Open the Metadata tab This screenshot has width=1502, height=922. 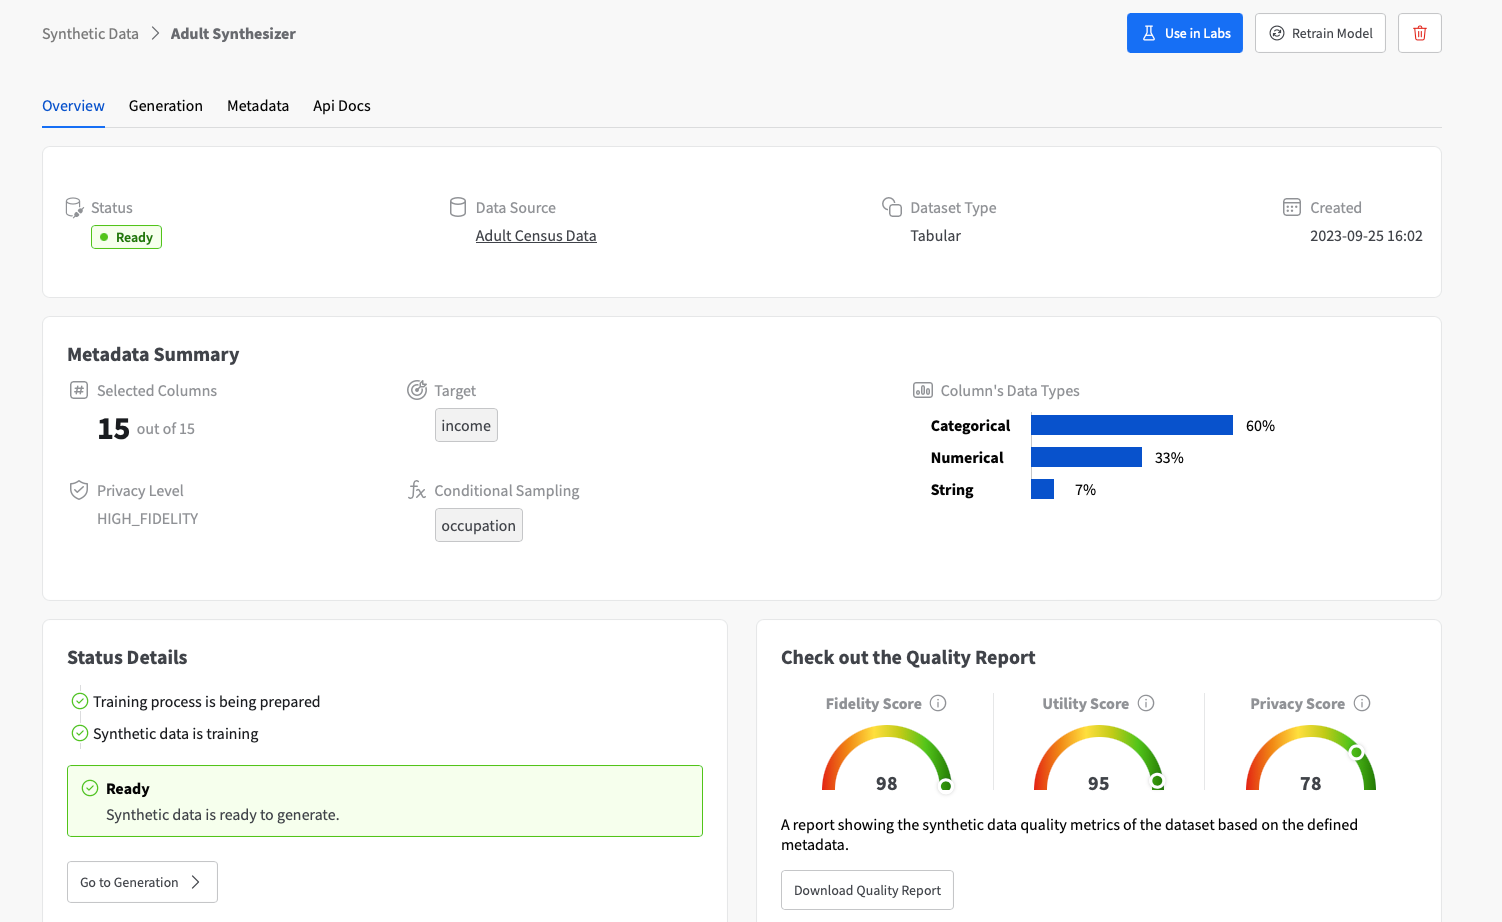pyautogui.click(x=258, y=106)
